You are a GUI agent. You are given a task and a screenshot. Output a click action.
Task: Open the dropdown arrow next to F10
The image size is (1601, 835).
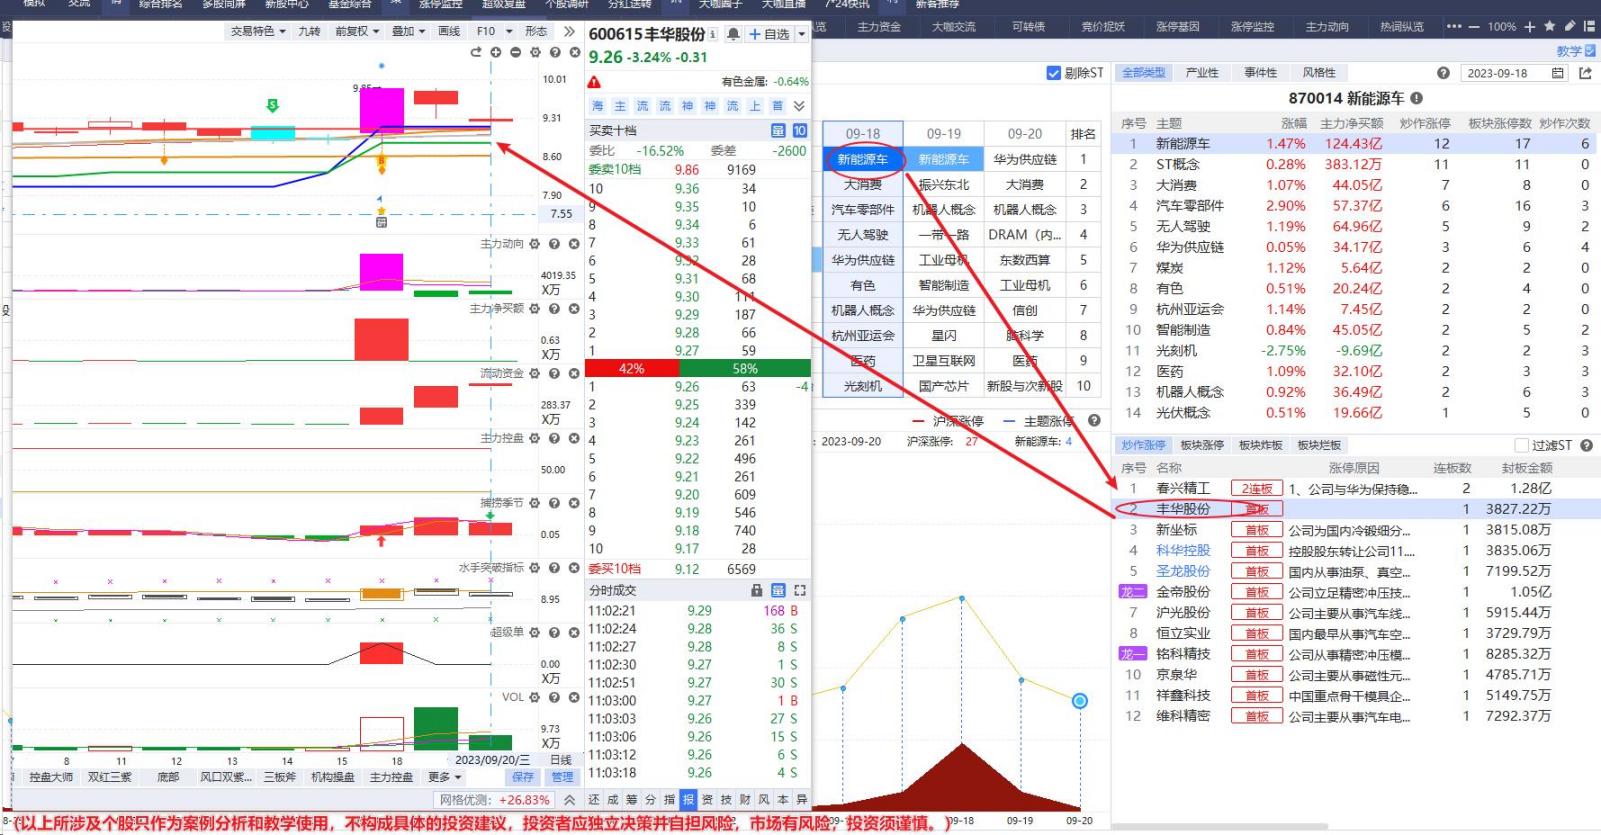pyautogui.click(x=509, y=31)
